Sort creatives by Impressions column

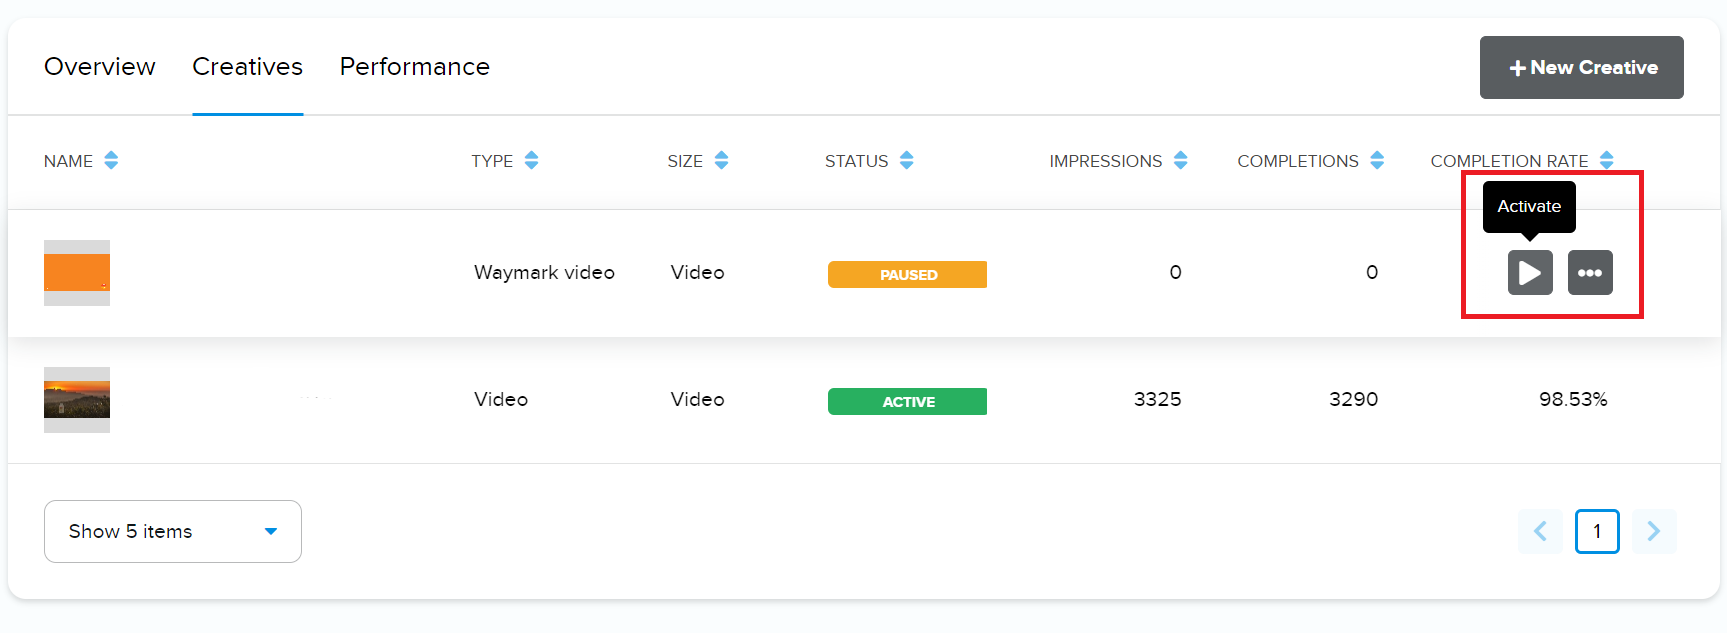click(x=1180, y=160)
